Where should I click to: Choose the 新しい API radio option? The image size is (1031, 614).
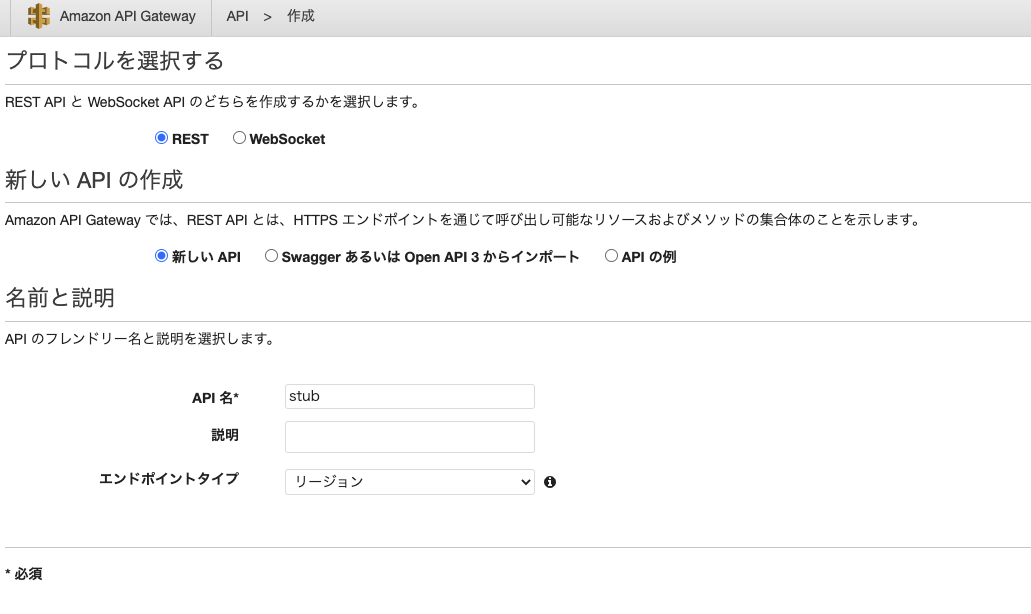coord(161,256)
